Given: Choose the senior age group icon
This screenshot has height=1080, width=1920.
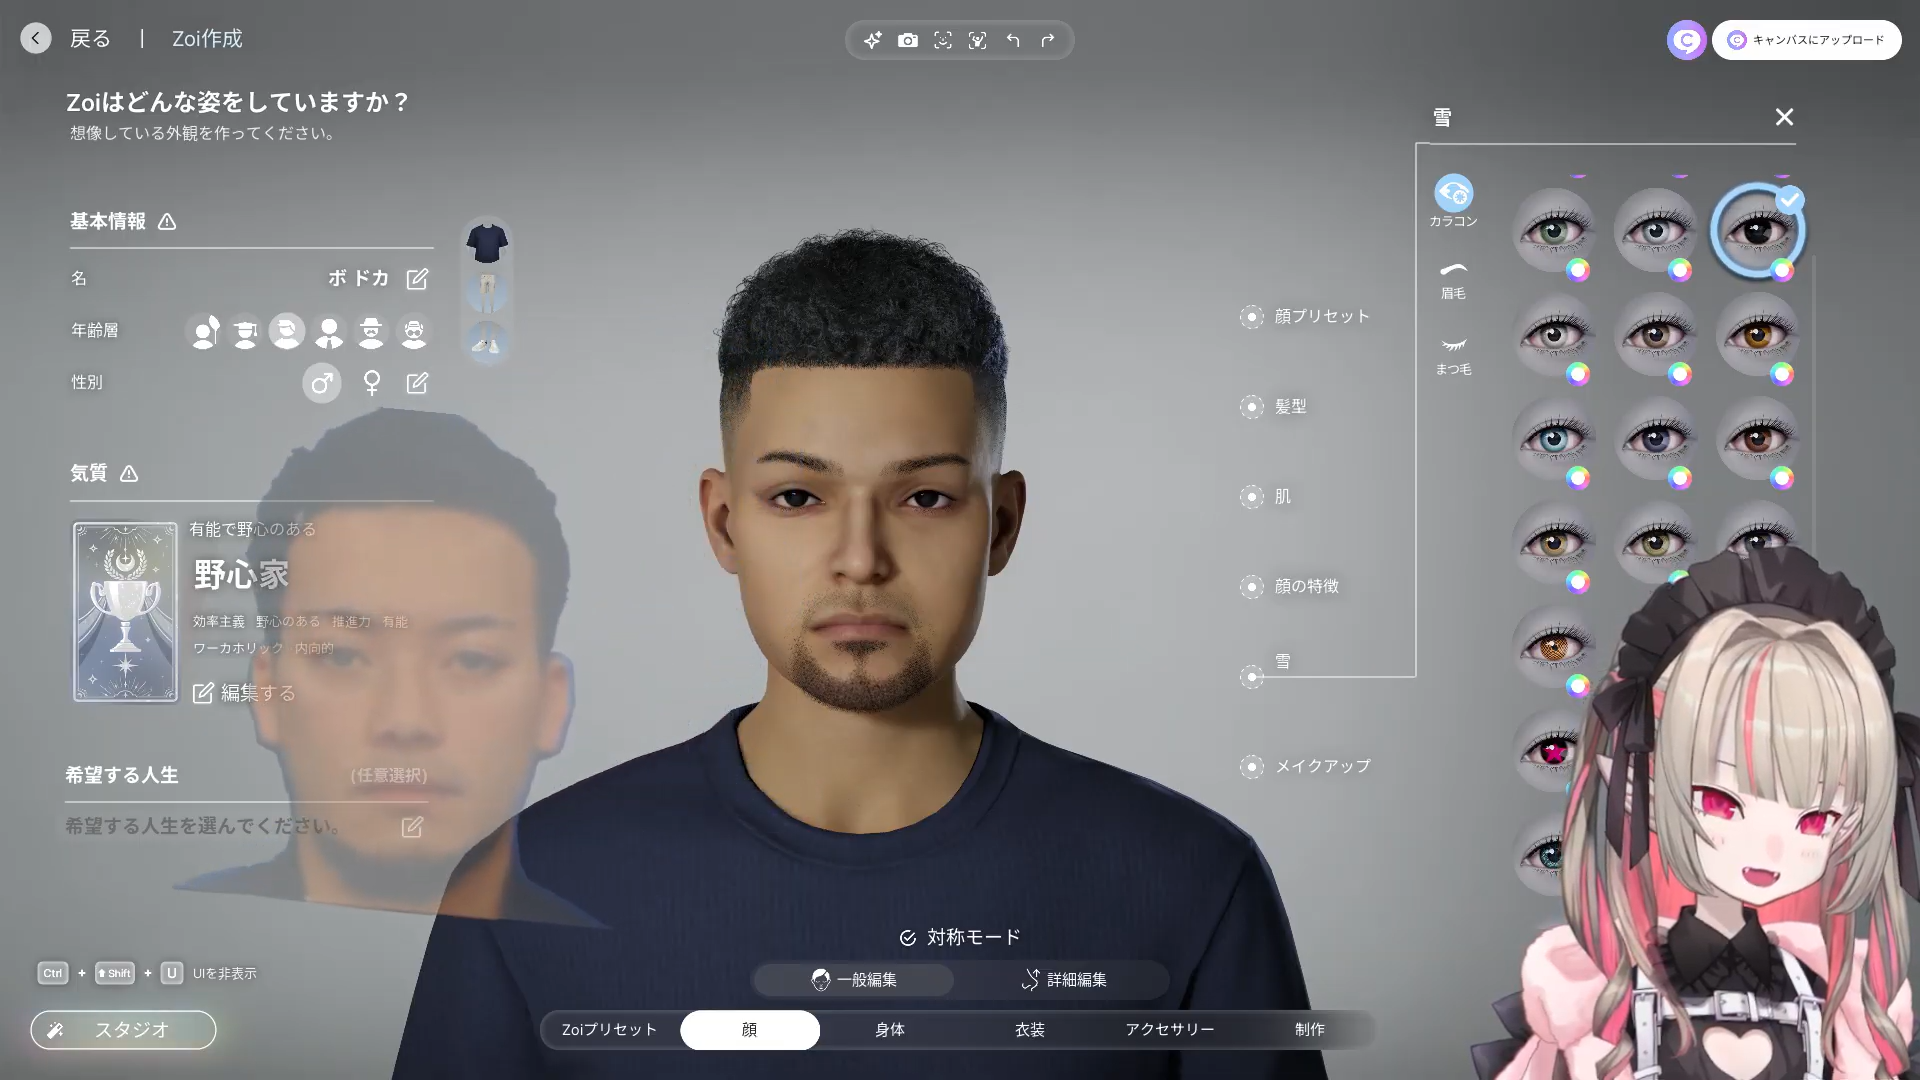Looking at the screenshot, I should (x=413, y=331).
